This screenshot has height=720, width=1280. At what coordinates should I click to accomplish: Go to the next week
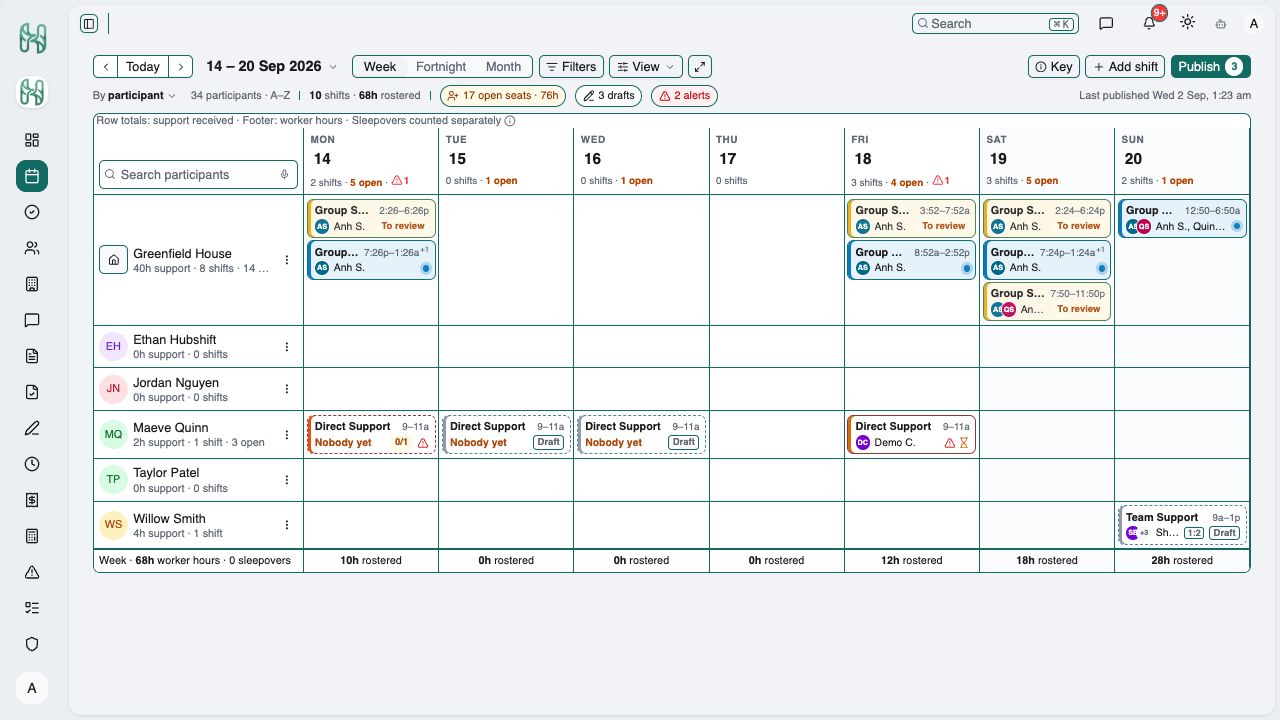click(x=180, y=67)
